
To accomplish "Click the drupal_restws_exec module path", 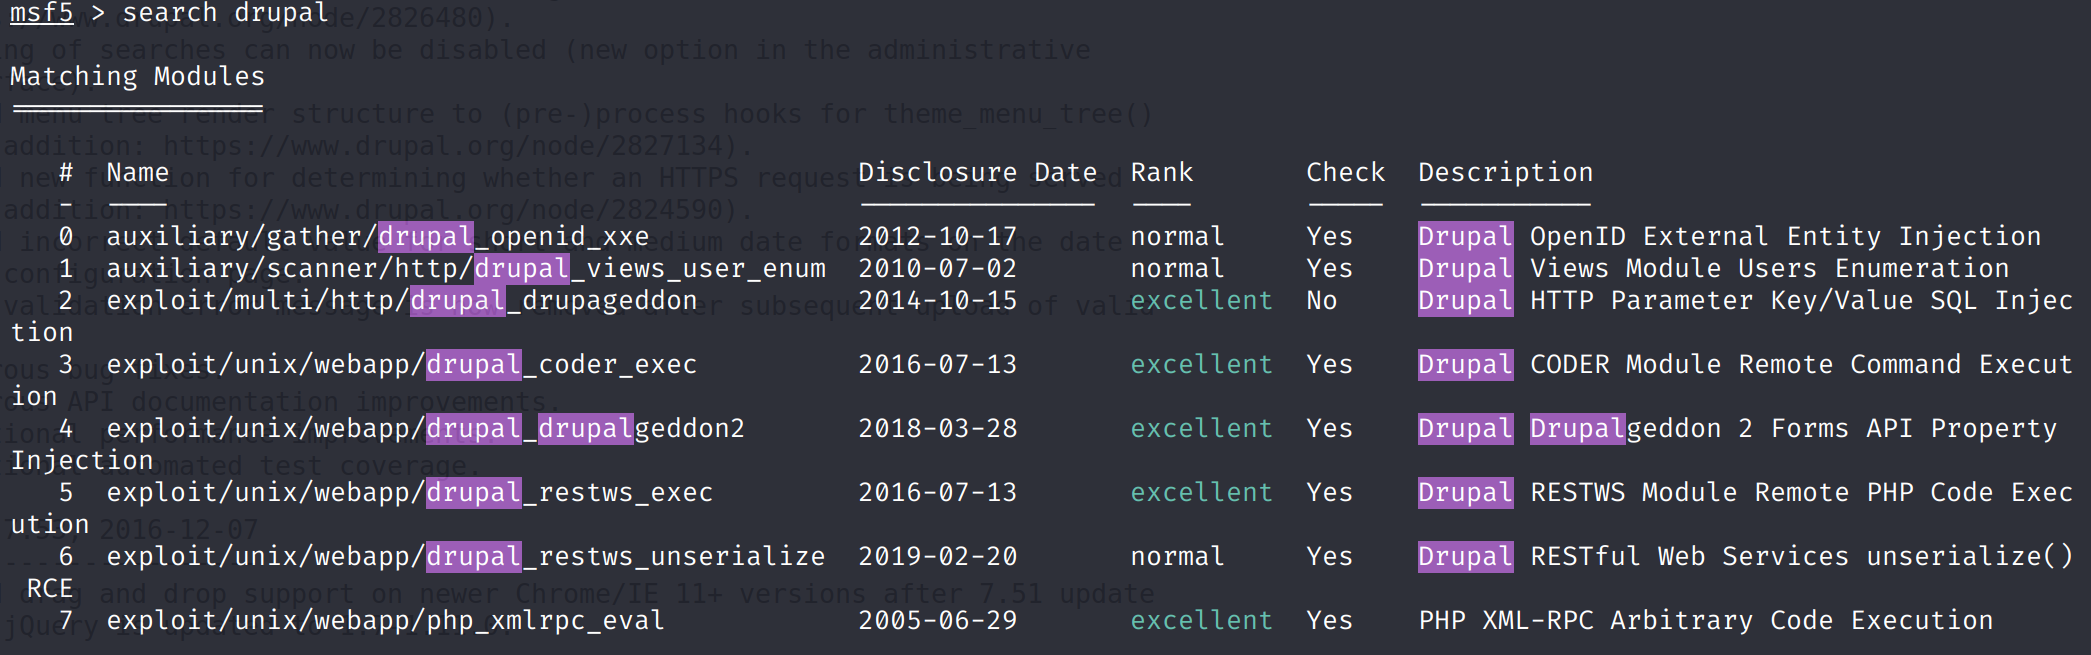I will click(409, 493).
